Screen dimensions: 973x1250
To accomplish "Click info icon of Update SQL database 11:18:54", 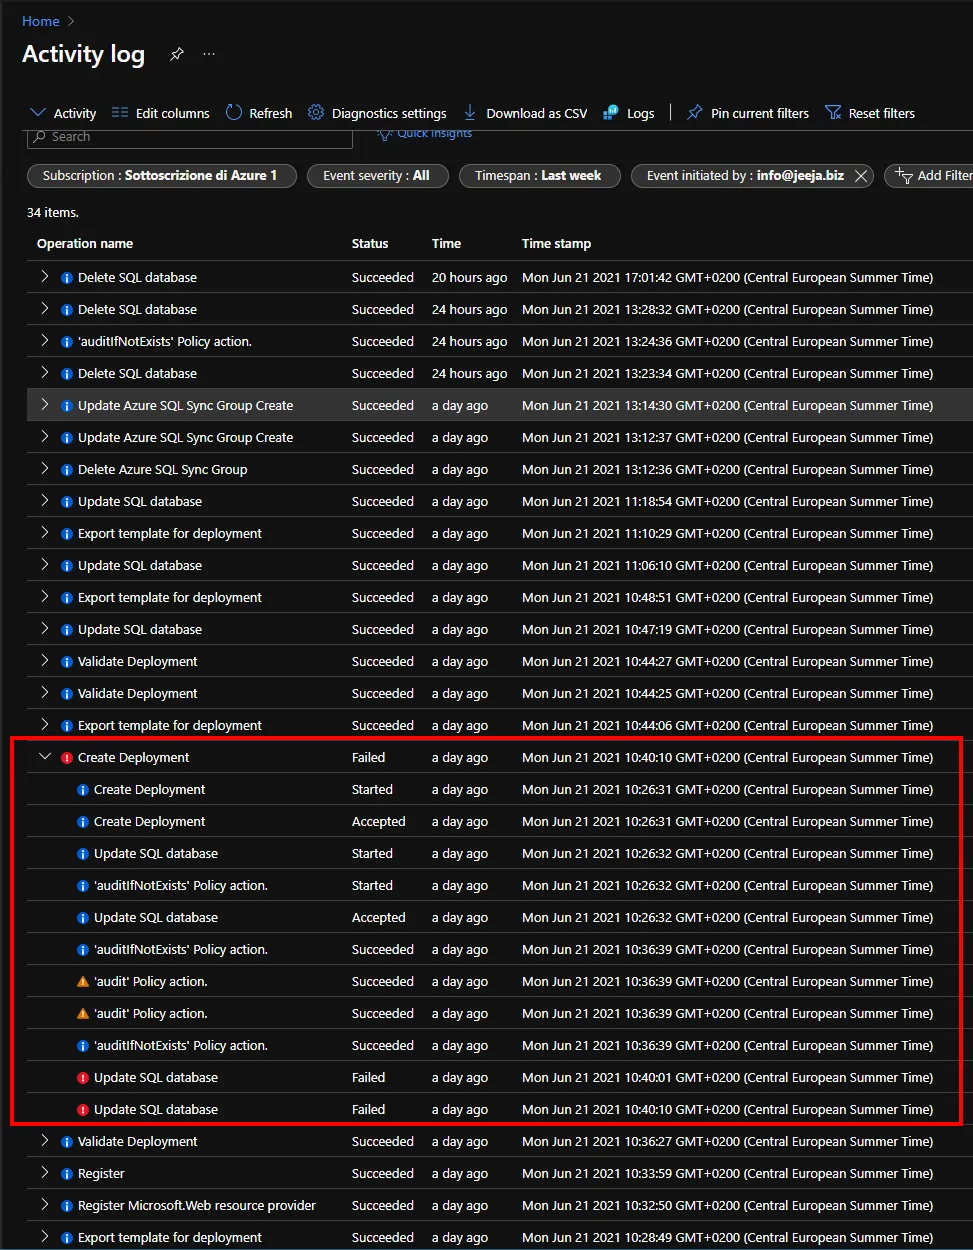I will [67, 502].
